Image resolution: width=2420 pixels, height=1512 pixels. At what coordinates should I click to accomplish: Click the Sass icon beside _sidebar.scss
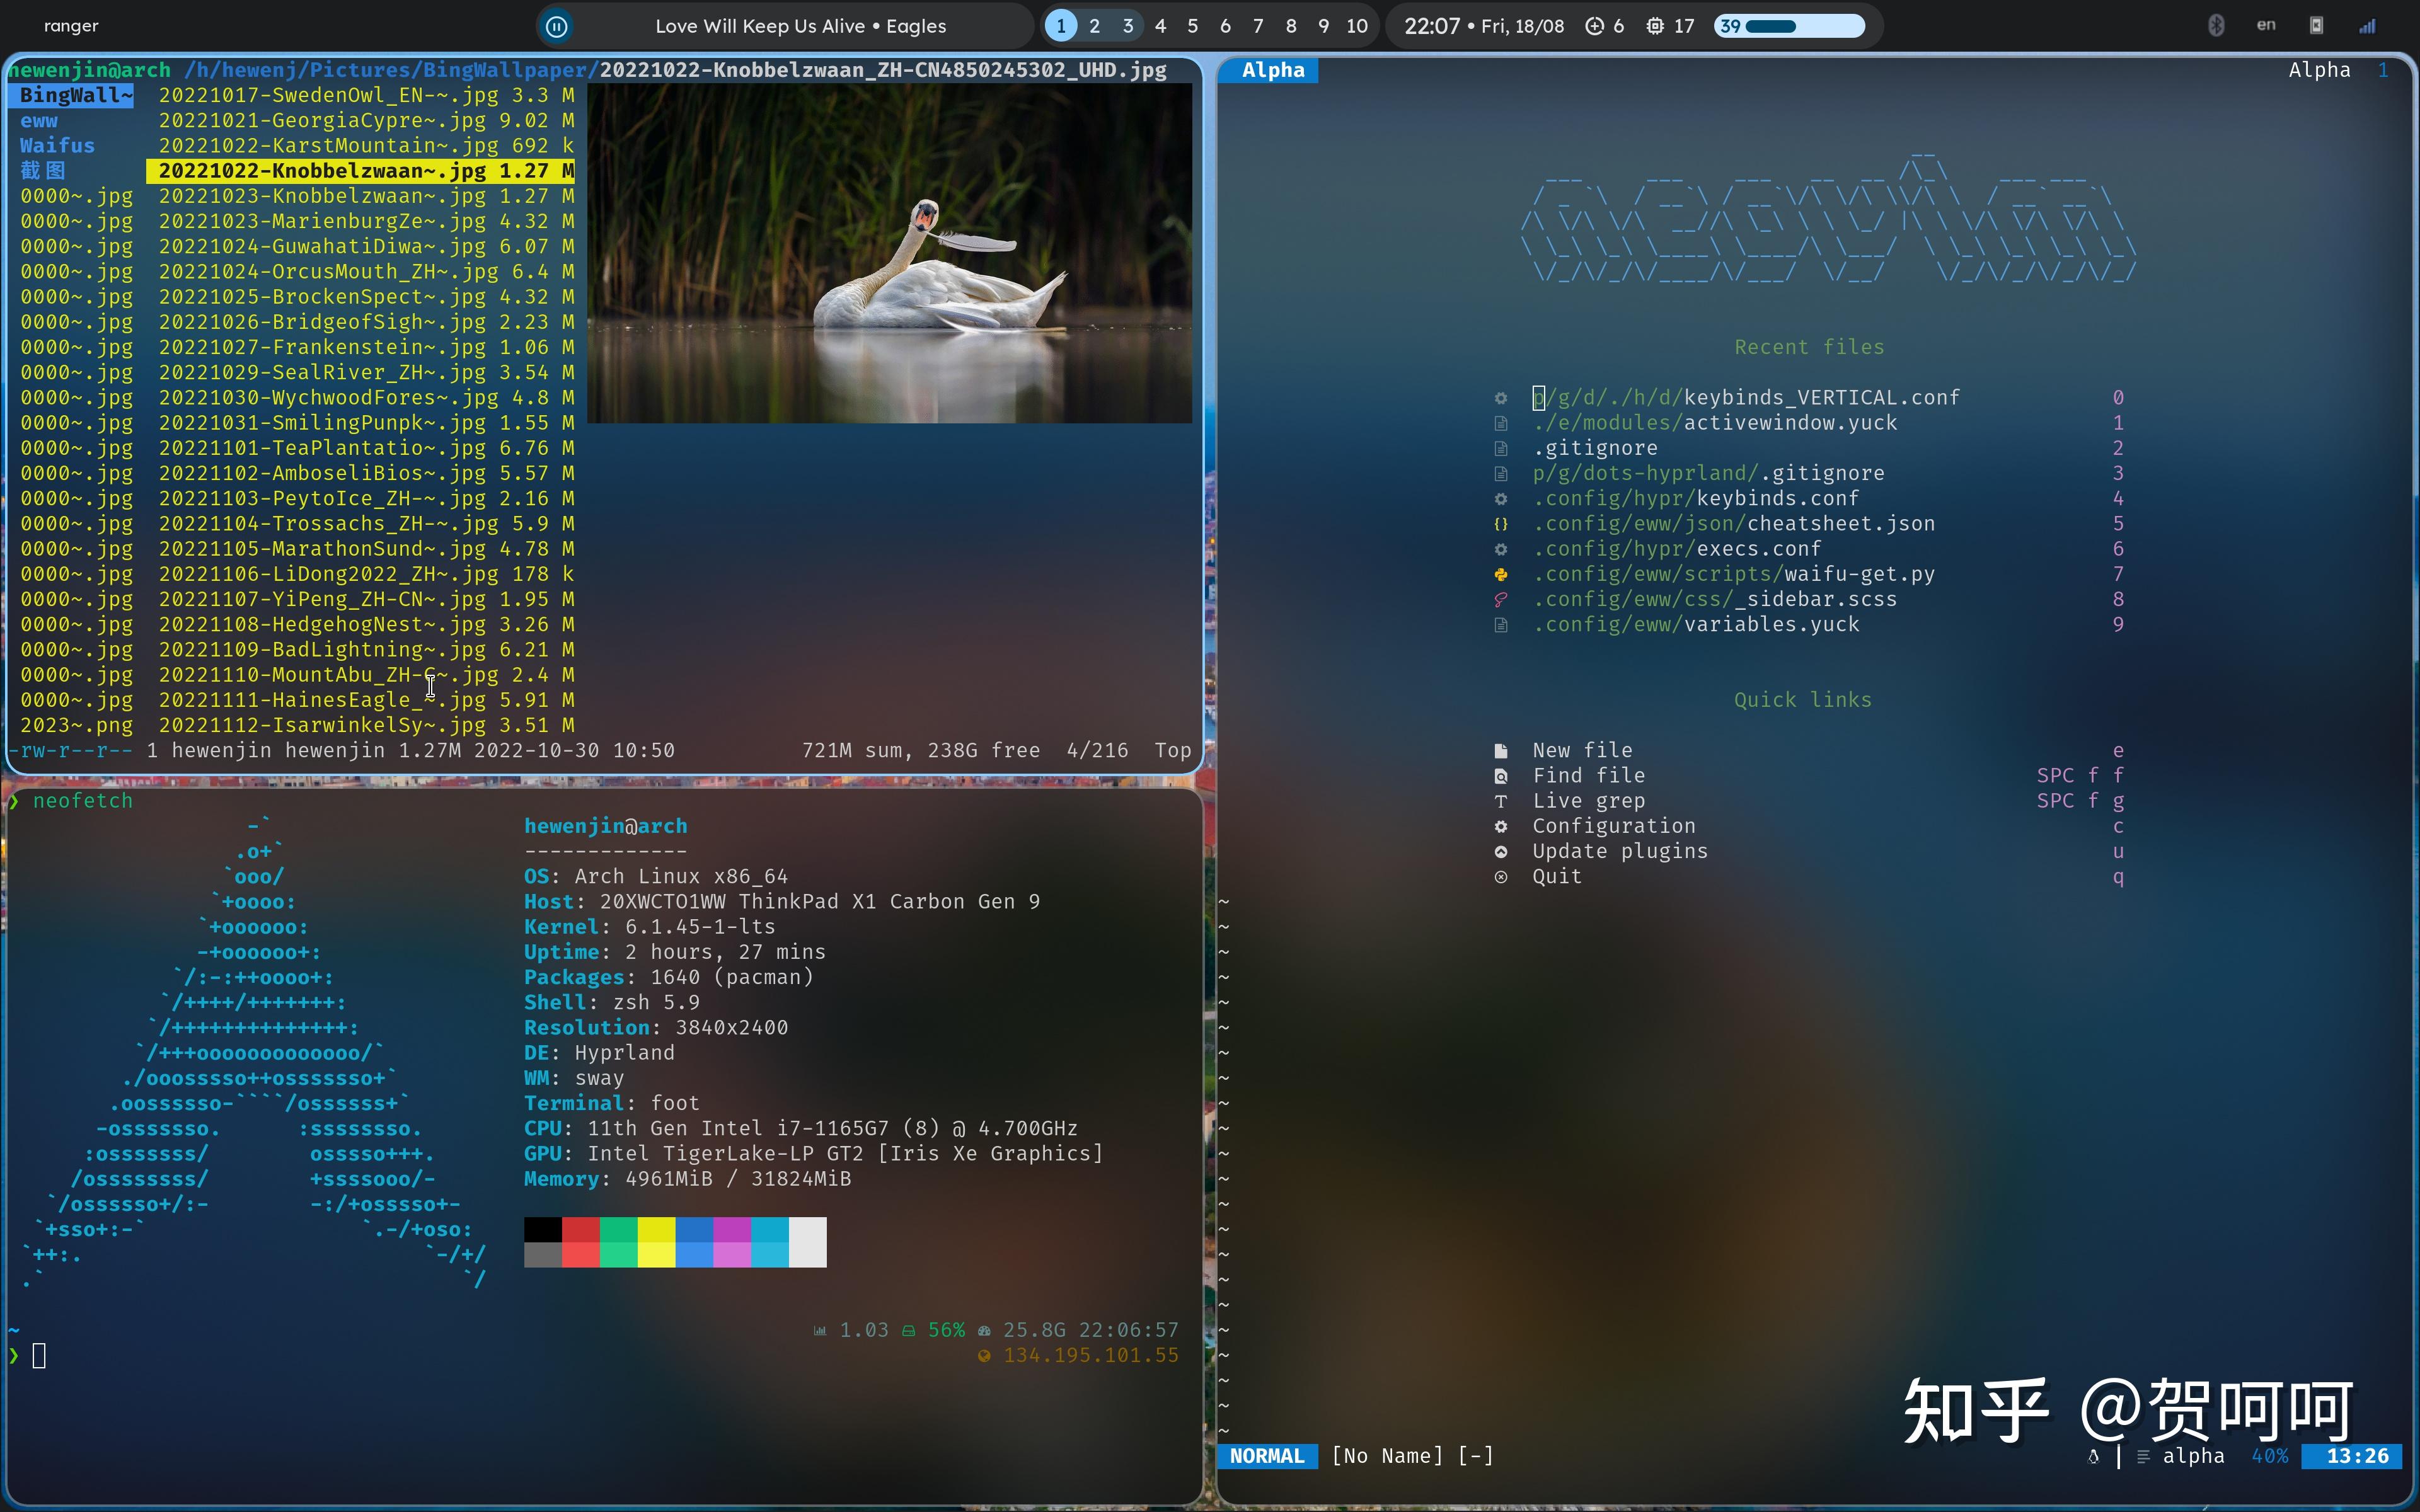coord(1500,599)
